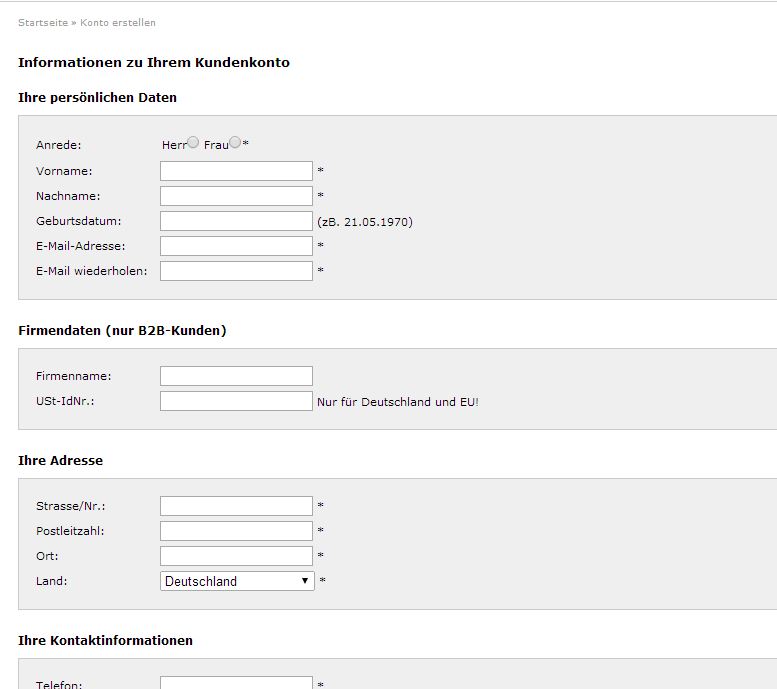Image resolution: width=777 pixels, height=689 pixels.
Task: Select the Strasse/Nr. input field
Action: [236, 506]
